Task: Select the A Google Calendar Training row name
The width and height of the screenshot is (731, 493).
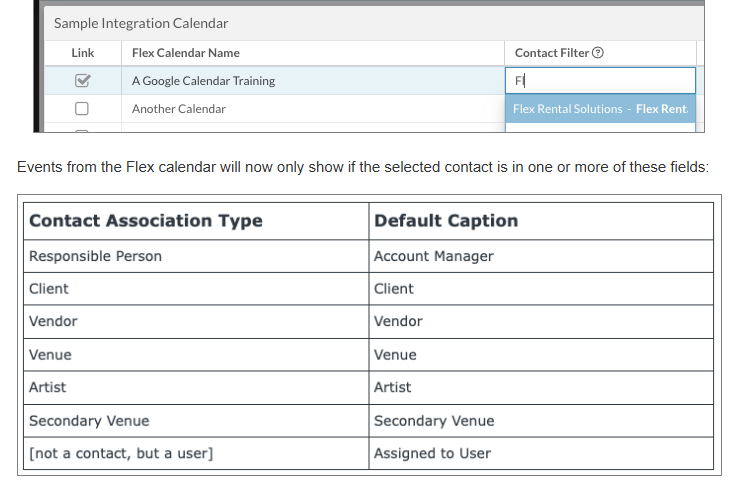Action: (x=203, y=81)
